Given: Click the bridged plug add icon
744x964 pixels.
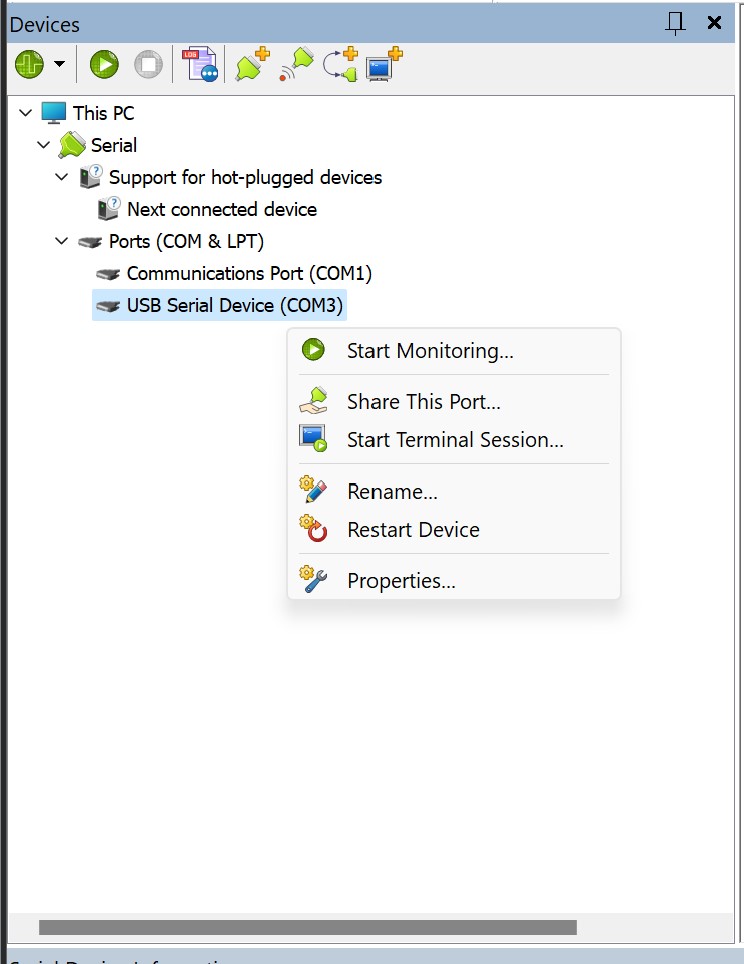Looking at the screenshot, I should point(340,66).
